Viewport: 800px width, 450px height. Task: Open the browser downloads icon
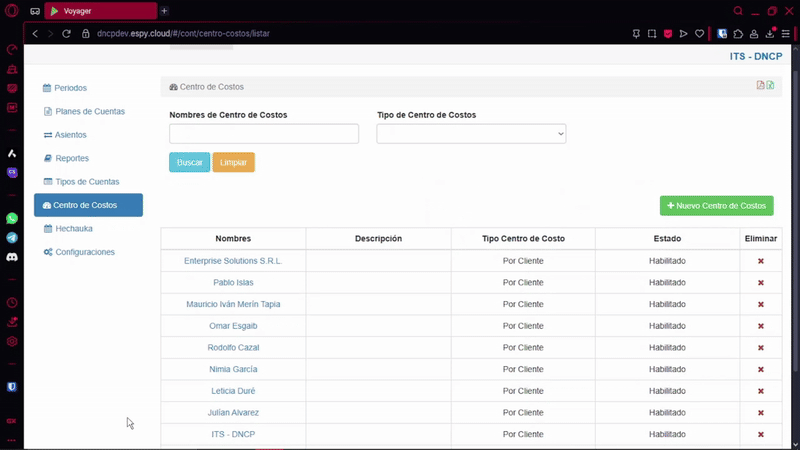click(769, 33)
